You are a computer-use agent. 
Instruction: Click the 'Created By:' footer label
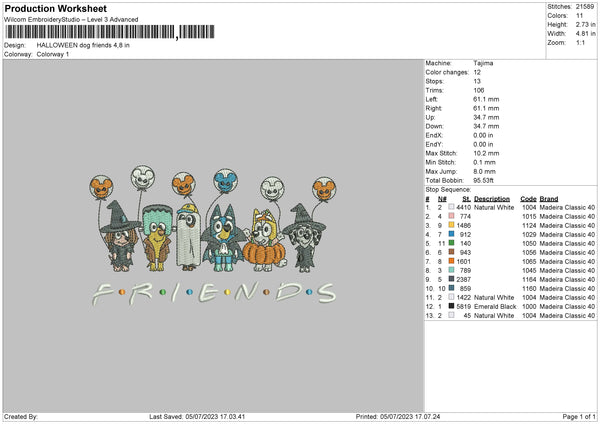pos(21,417)
